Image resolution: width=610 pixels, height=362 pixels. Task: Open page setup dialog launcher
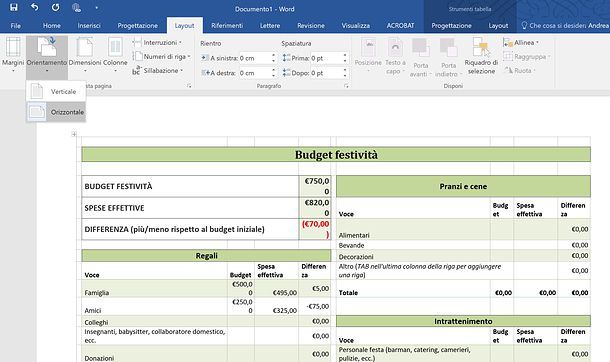click(x=189, y=86)
